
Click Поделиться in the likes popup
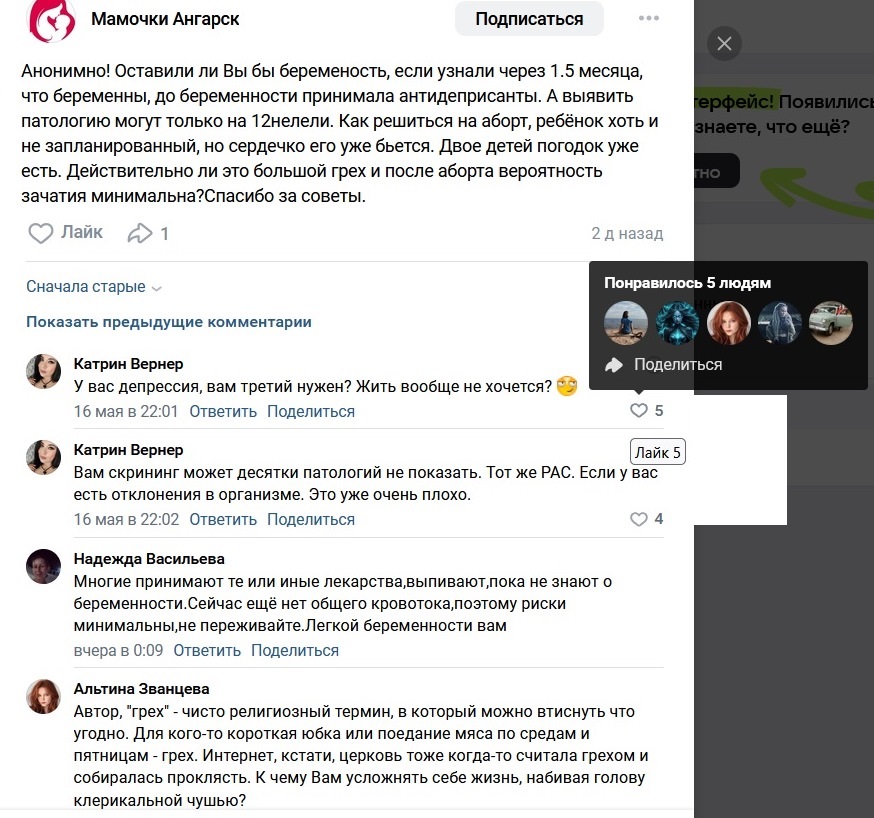[x=664, y=365]
